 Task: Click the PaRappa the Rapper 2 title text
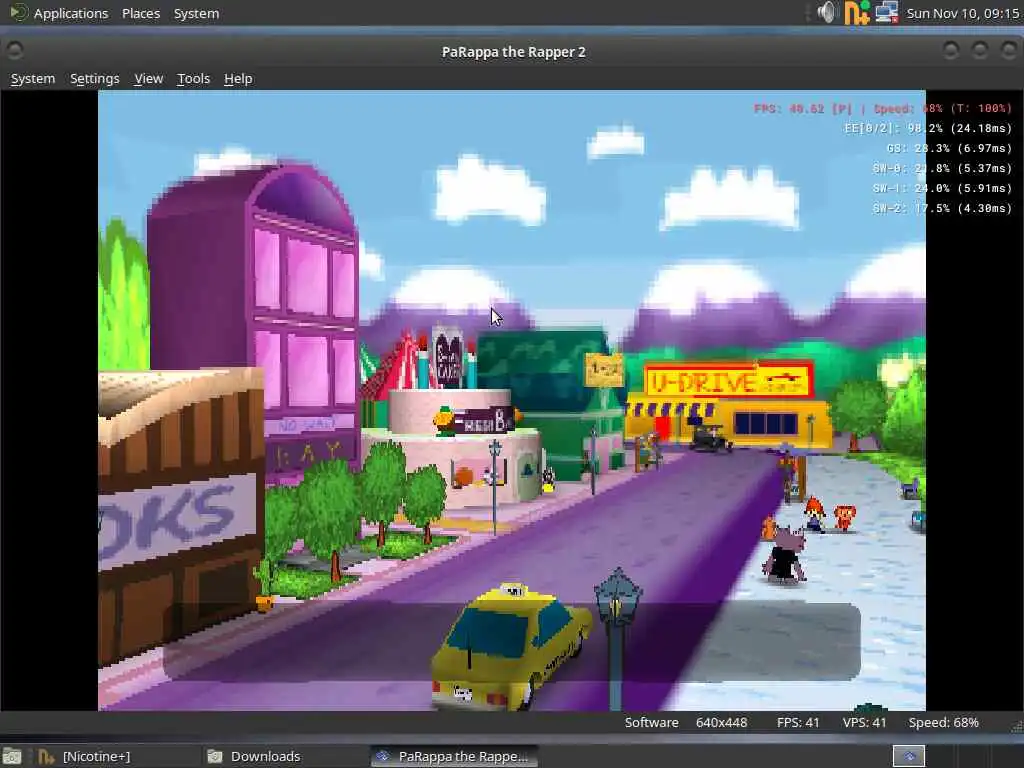pyautogui.click(x=513, y=52)
